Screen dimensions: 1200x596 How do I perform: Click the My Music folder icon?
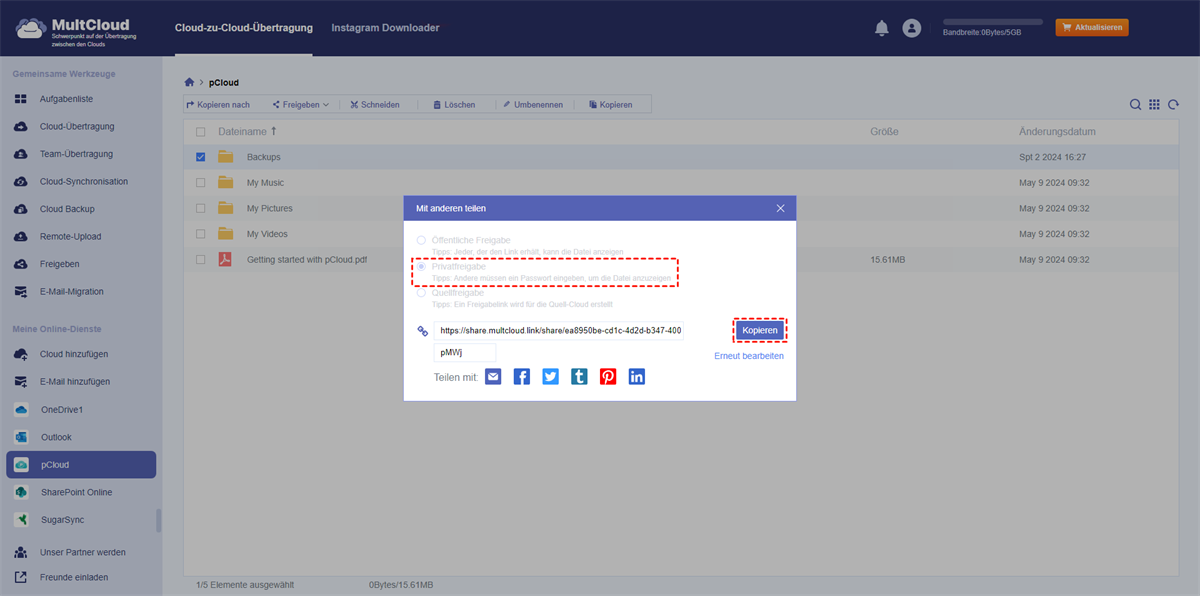pyautogui.click(x=226, y=182)
